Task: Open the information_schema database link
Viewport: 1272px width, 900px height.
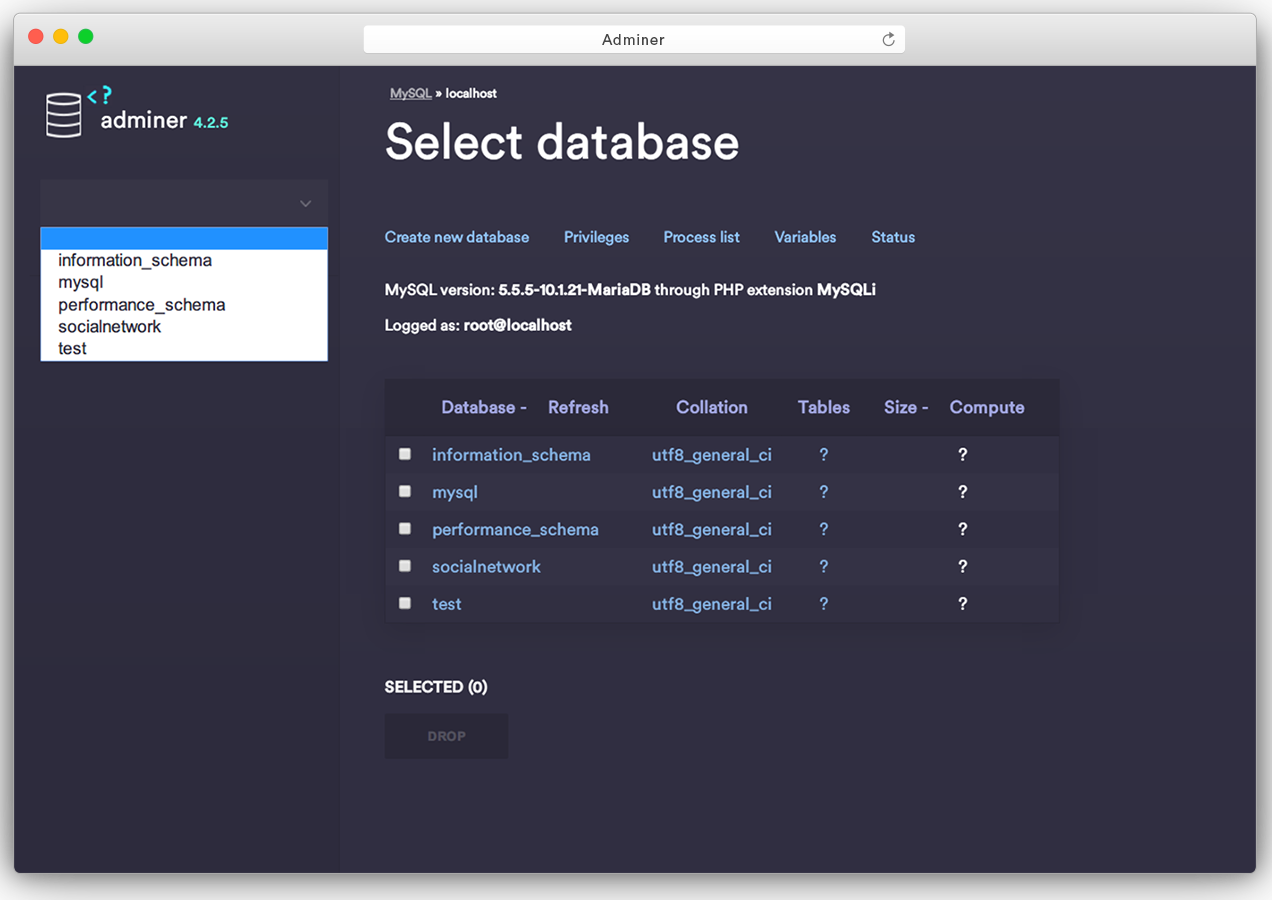Action: click(511, 455)
